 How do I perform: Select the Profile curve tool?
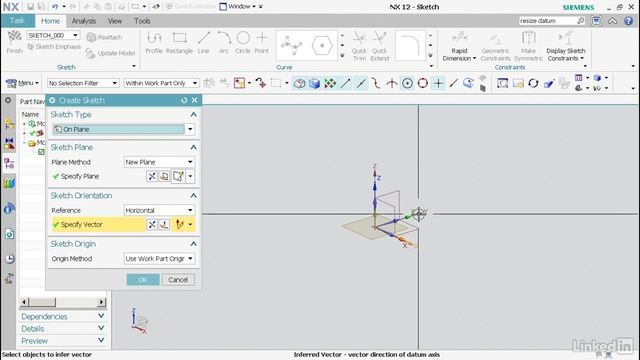click(x=154, y=42)
